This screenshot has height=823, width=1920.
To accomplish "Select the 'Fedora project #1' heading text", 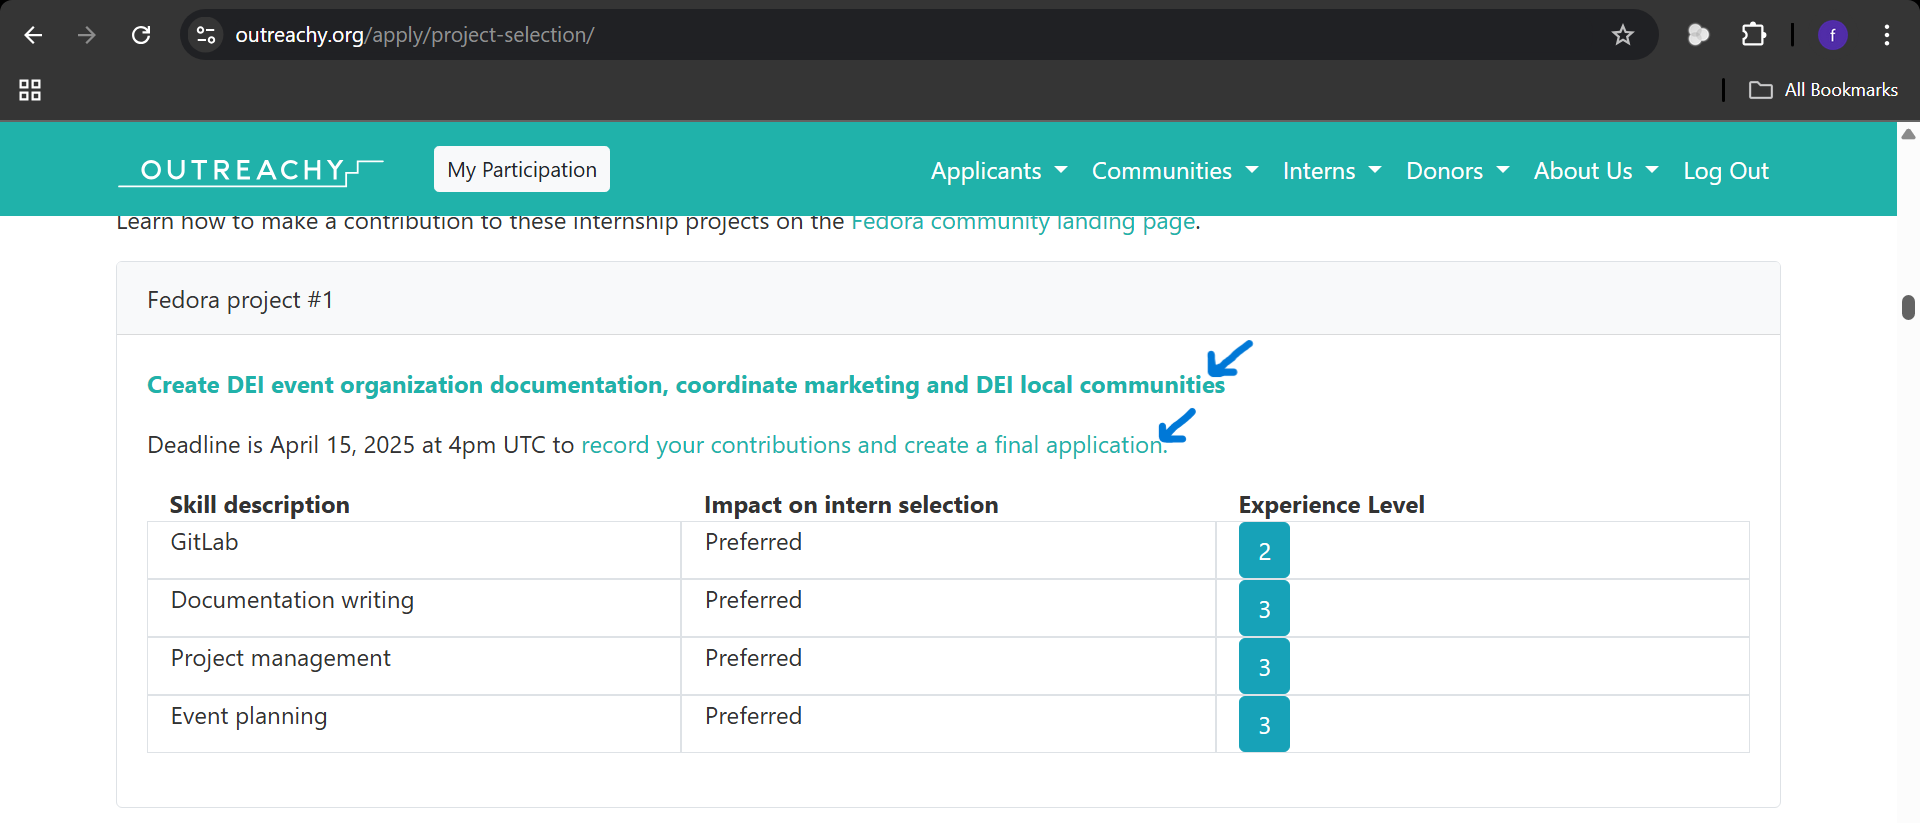I will click(240, 300).
